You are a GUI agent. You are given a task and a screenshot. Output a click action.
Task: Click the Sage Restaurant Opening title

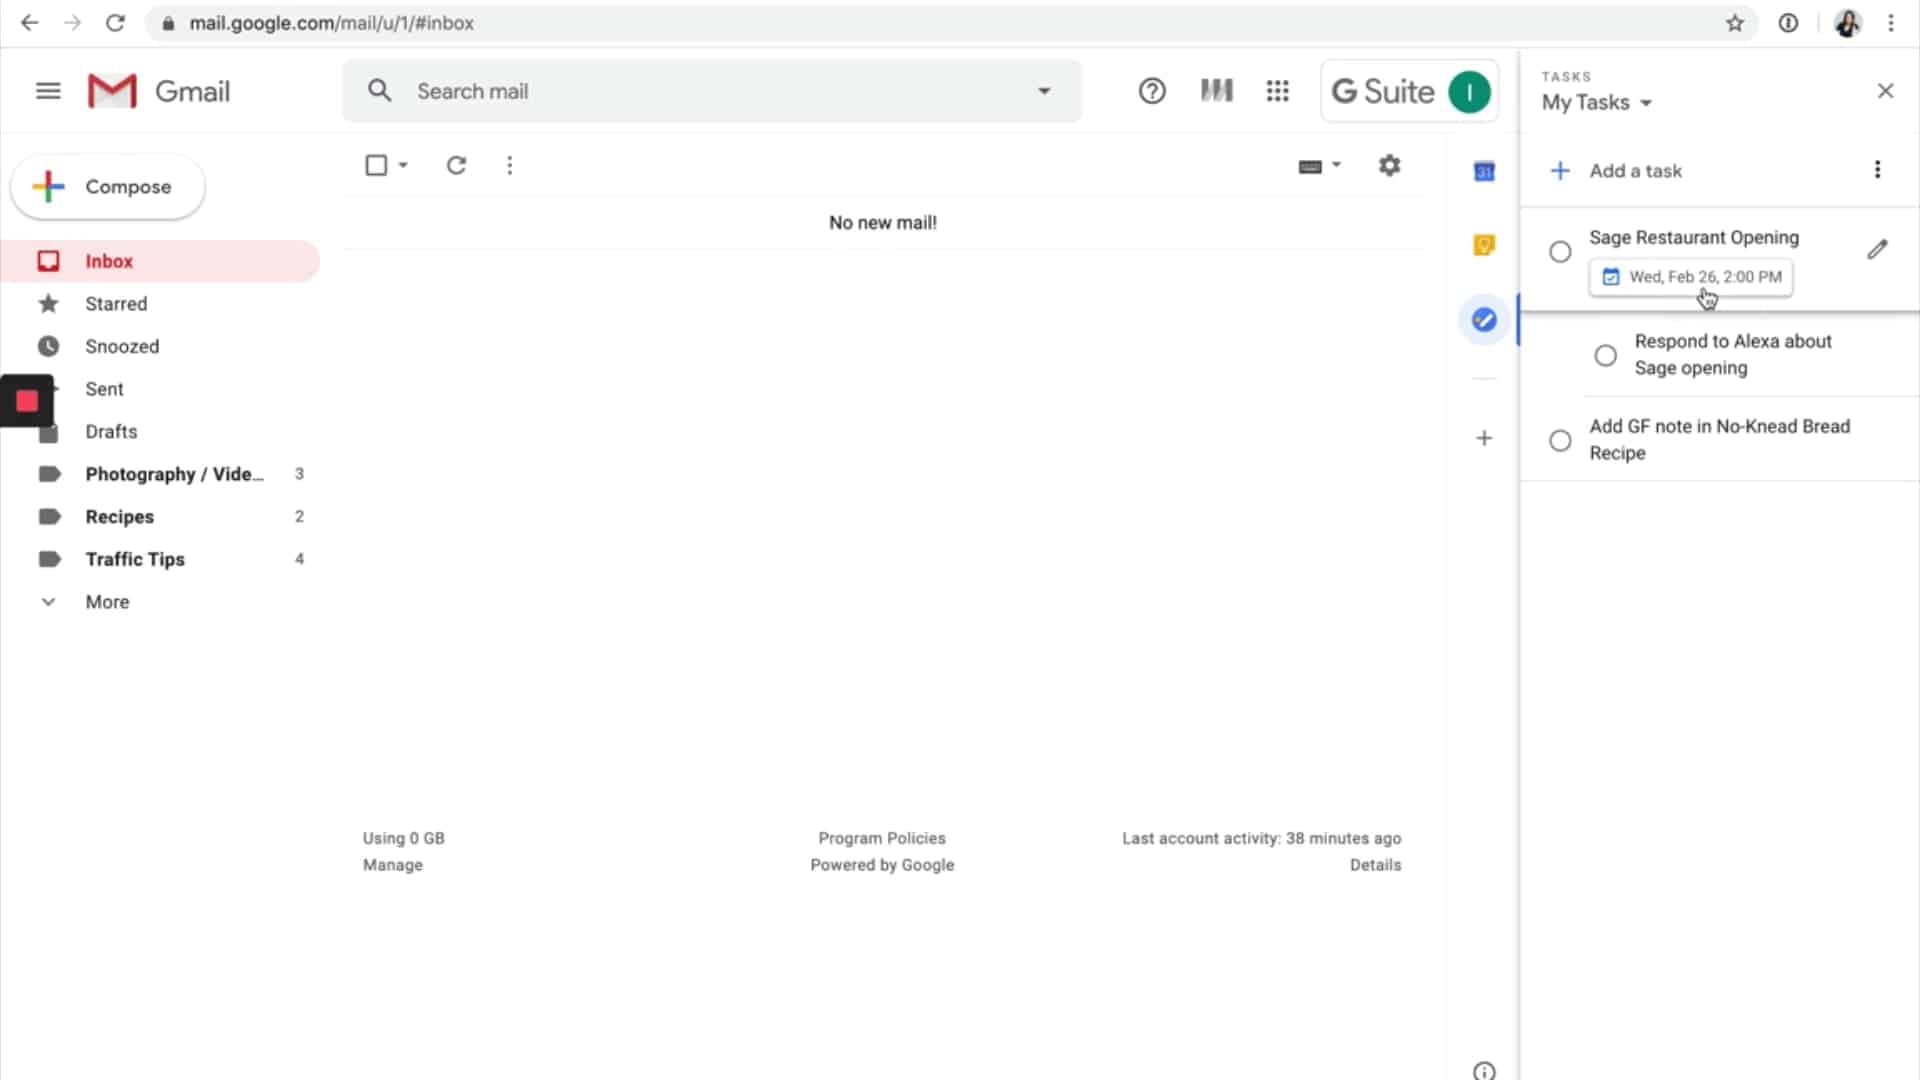pos(1694,238)
